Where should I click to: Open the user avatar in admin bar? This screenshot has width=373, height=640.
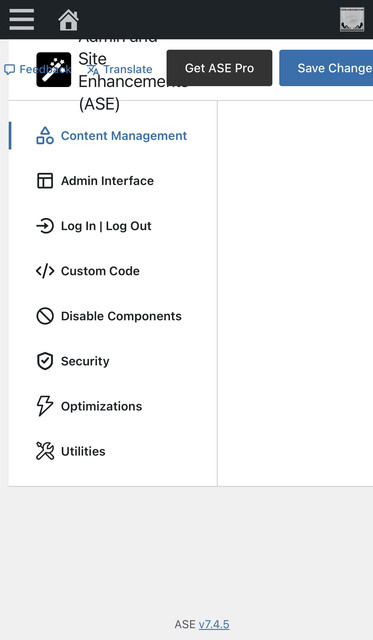pos(352,19)
